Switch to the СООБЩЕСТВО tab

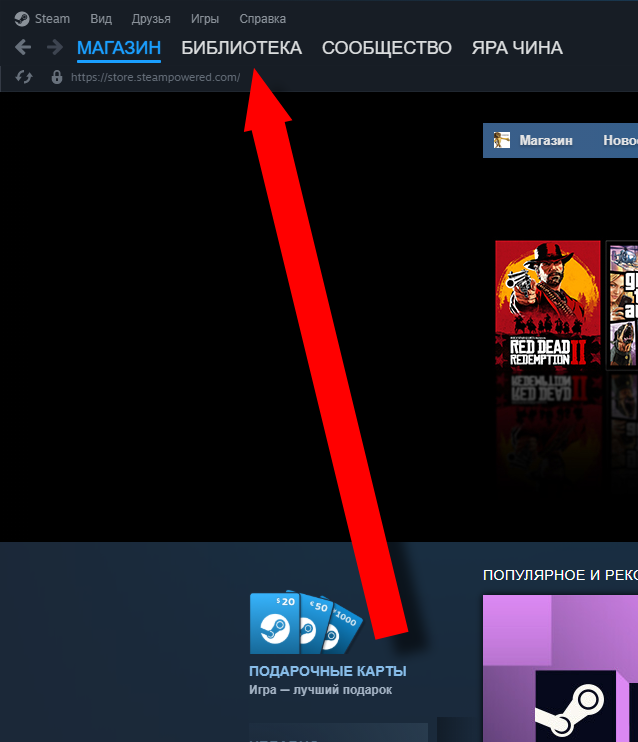pyautogui.click(x=387, y=48)
